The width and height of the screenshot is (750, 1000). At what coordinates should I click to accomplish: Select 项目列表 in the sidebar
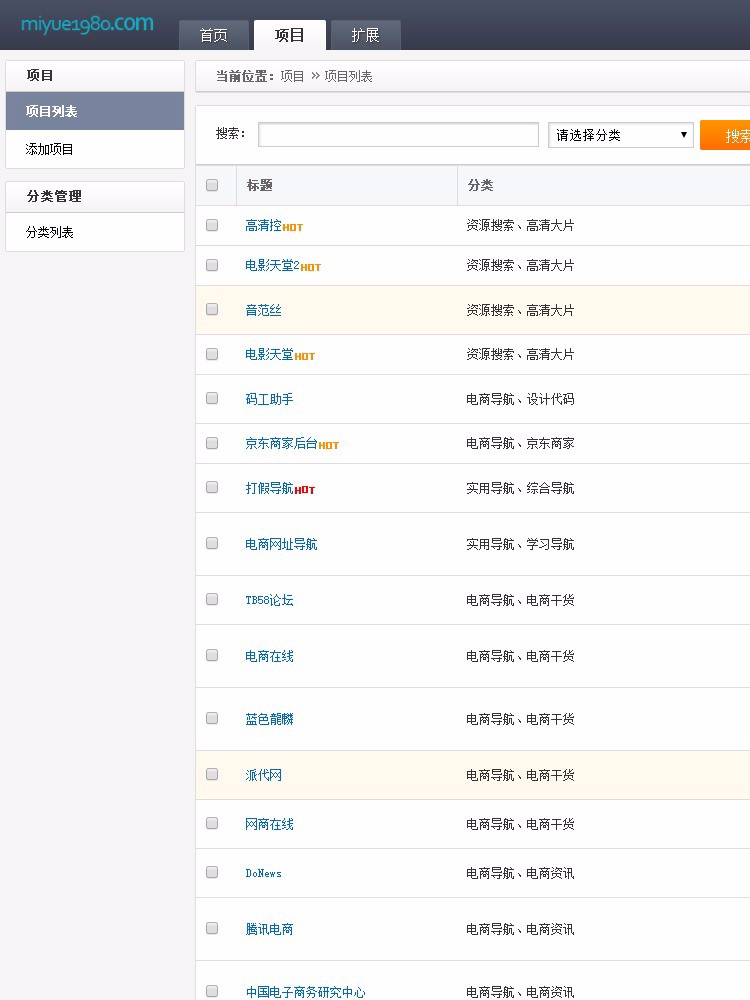pyautogui.click(x=95, y=111)
